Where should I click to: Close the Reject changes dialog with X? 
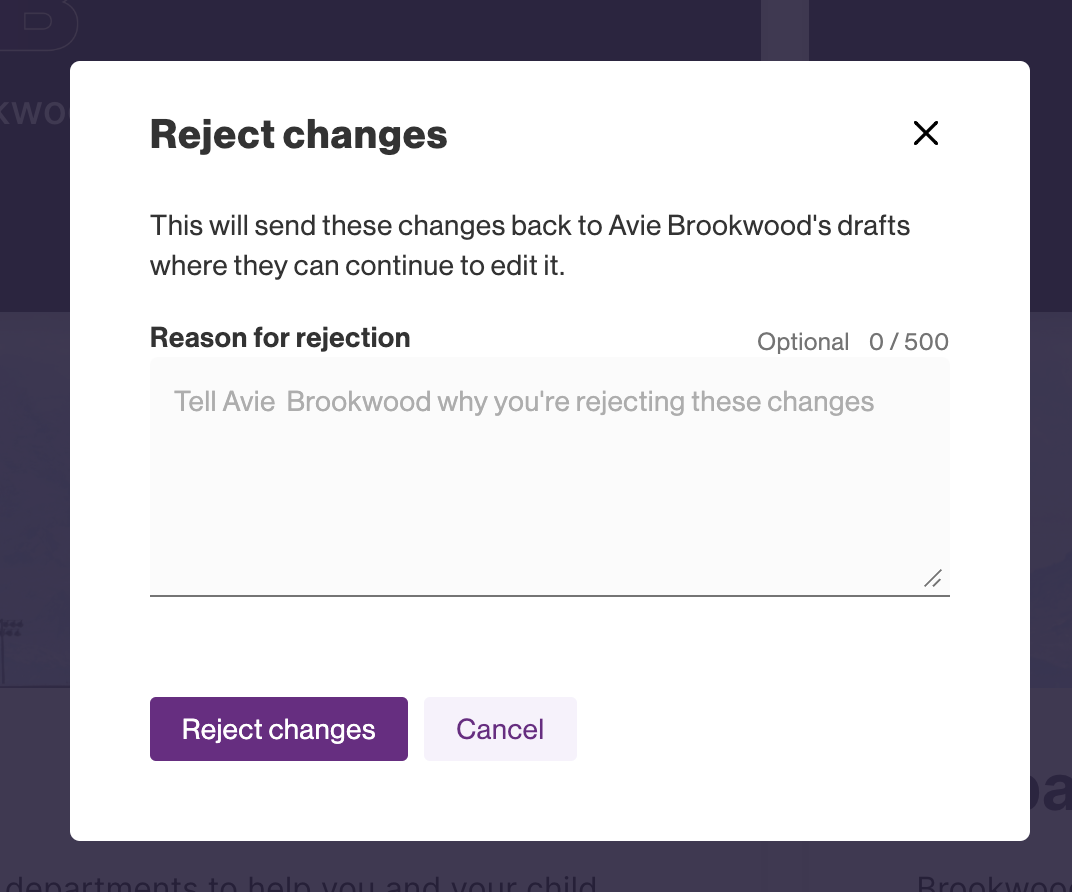pyautogui.click(x=926, y=133)
